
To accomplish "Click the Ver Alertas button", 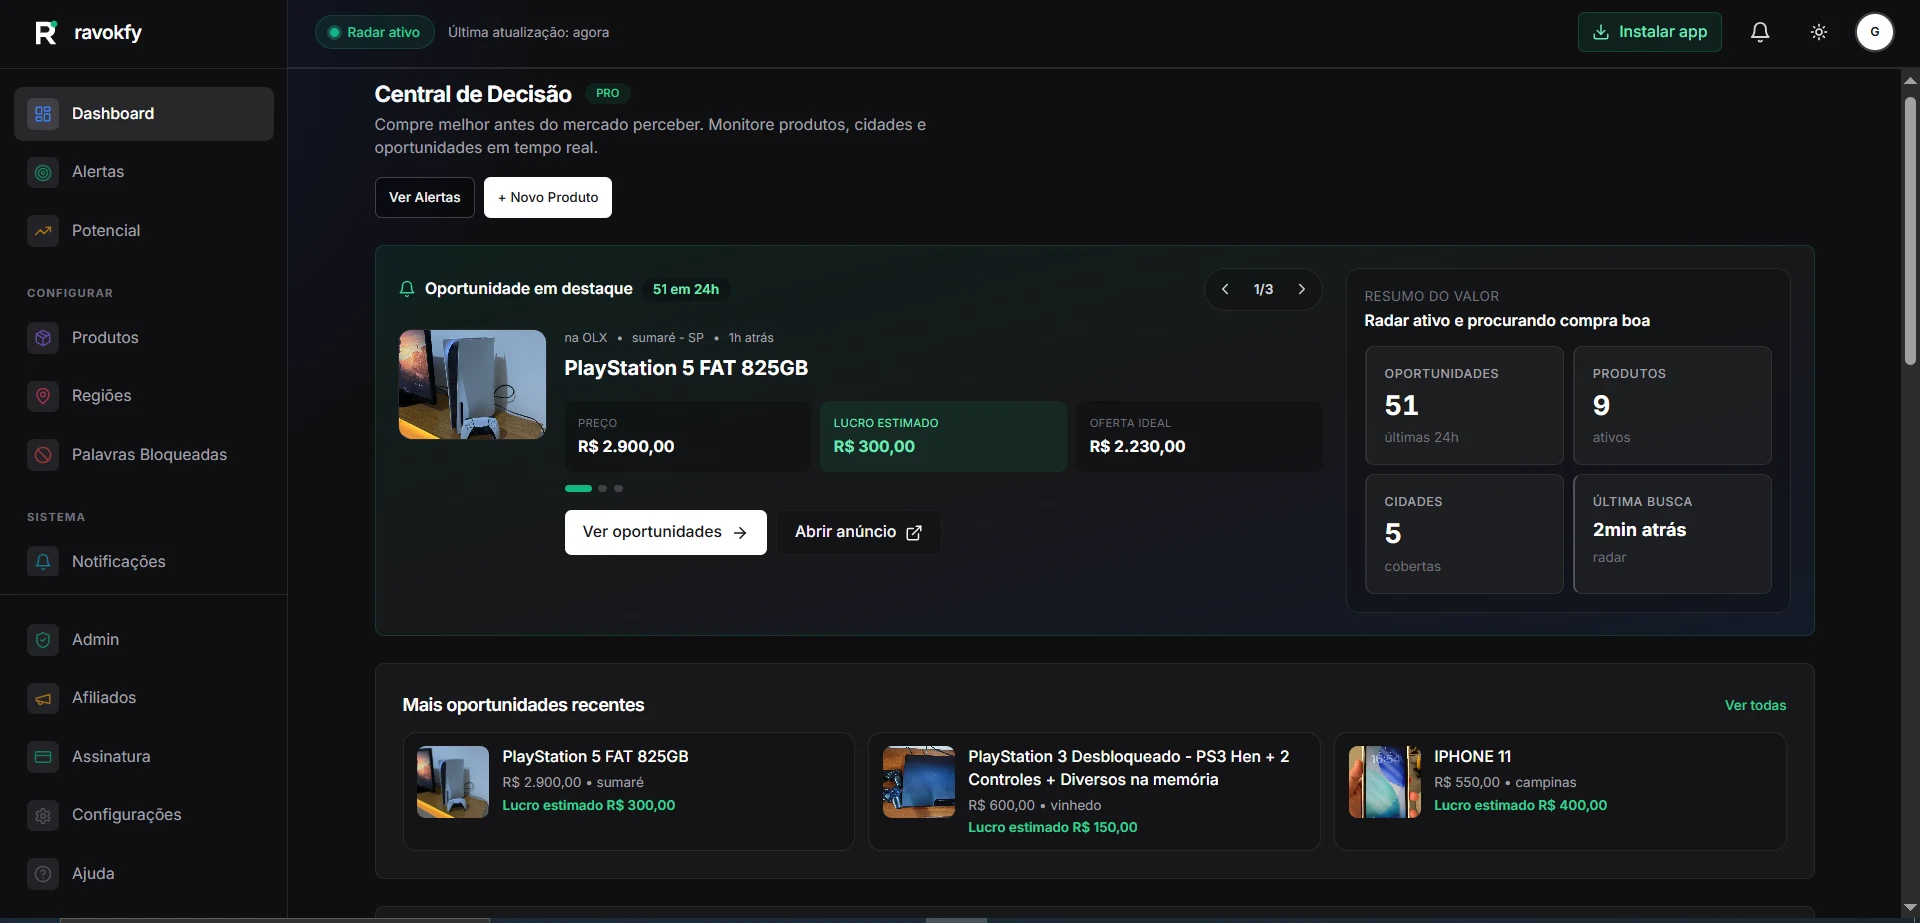I will point(425,198).
